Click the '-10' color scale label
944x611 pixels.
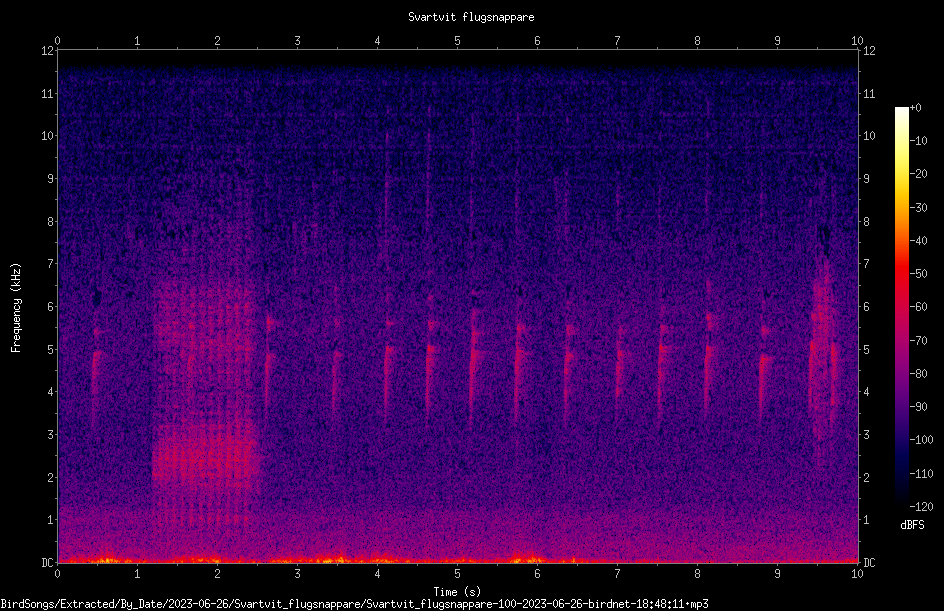point(918,141)
